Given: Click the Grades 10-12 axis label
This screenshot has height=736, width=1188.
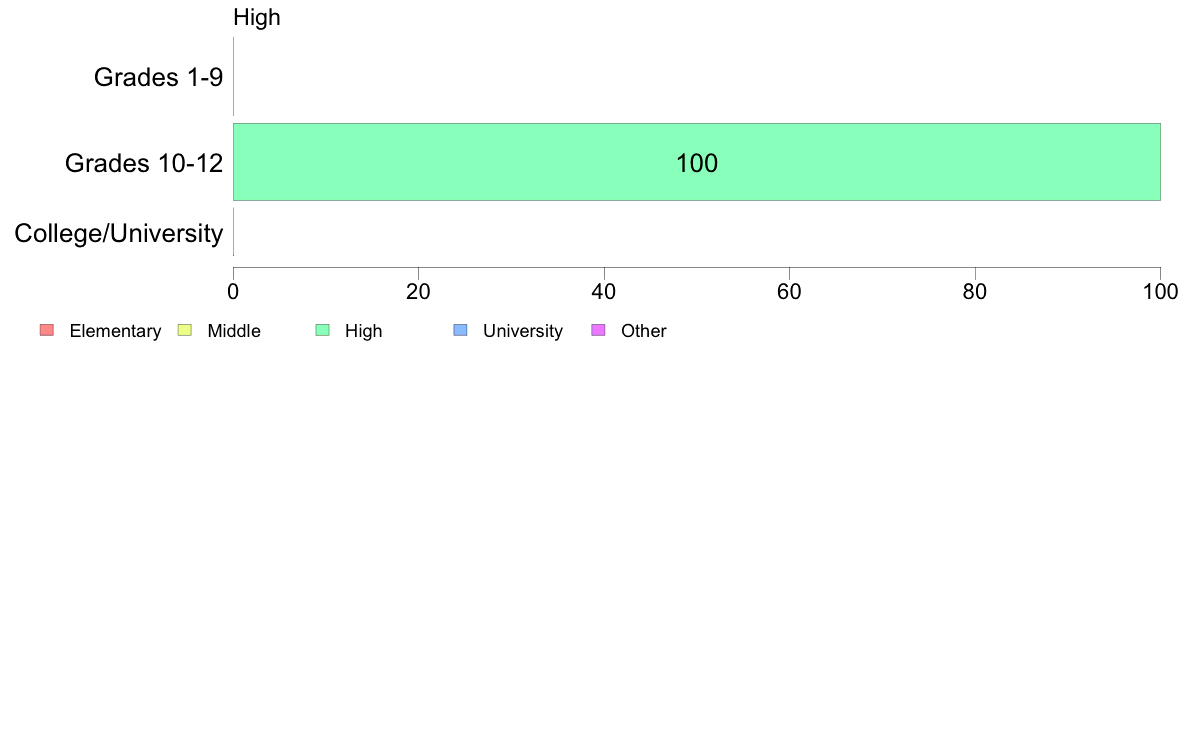Looking at the screenshot, I should (144, 163).
